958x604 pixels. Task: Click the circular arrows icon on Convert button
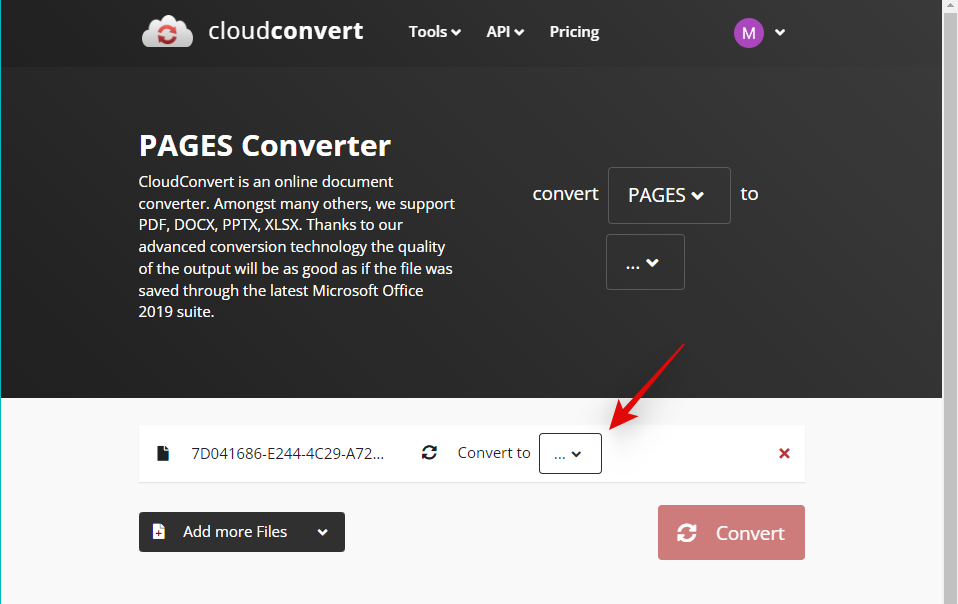(x=687, y=532)
